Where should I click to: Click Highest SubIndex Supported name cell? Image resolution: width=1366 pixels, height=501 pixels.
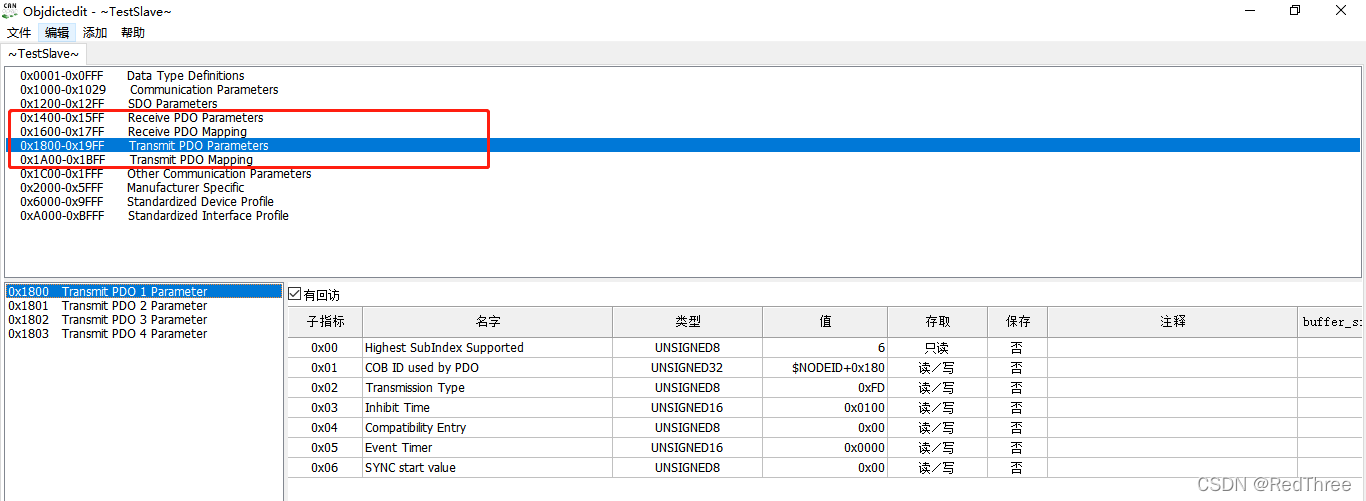(x=487, y=348)
